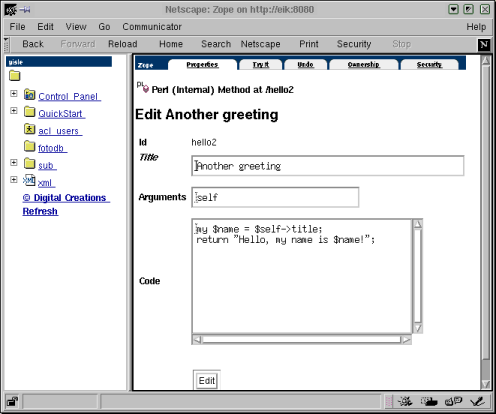This screenshot has height=414, width=496.
Task: Click the Edit submit button
Action: click(x=207, y=380)
